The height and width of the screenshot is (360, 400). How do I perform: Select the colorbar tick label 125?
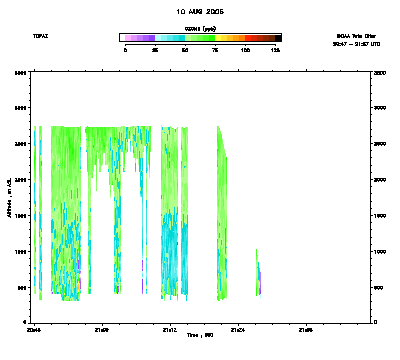pos(275,50)
